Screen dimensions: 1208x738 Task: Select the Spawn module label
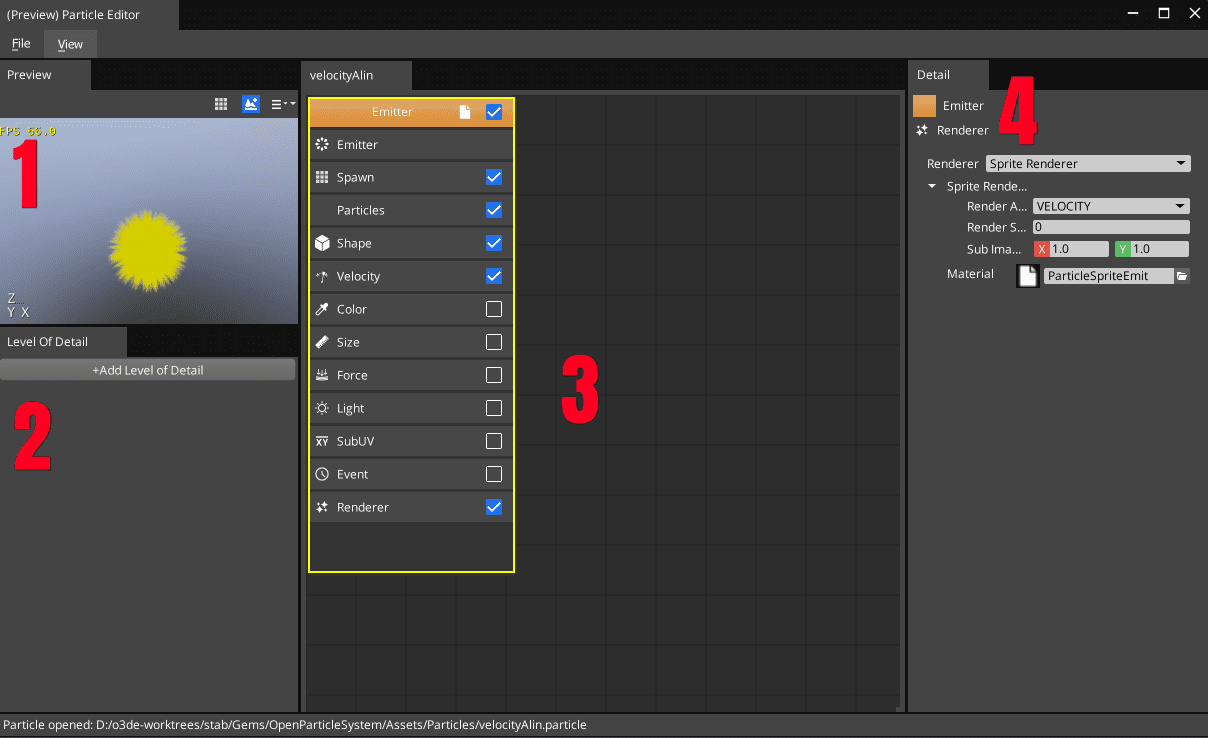click(355, 178)
